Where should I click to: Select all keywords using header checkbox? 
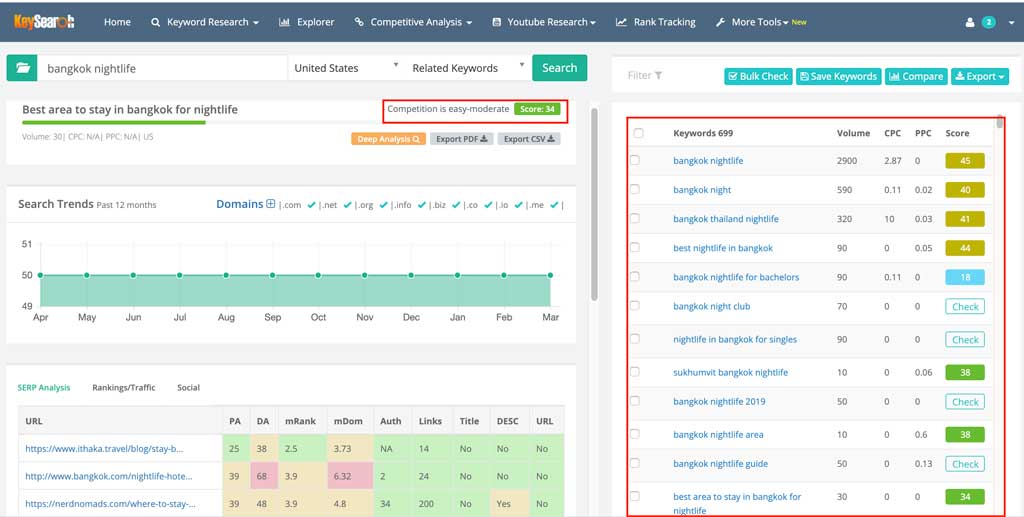(x=639, y=133)
